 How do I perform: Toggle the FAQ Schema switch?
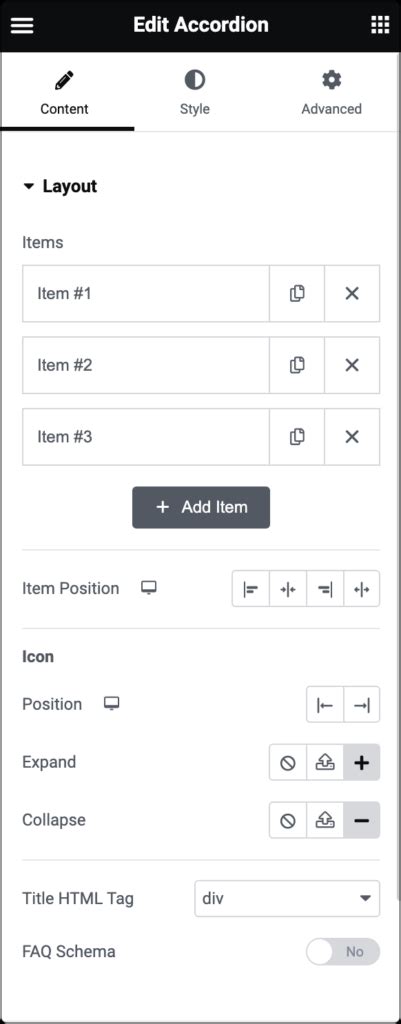(x=343, y=952)
